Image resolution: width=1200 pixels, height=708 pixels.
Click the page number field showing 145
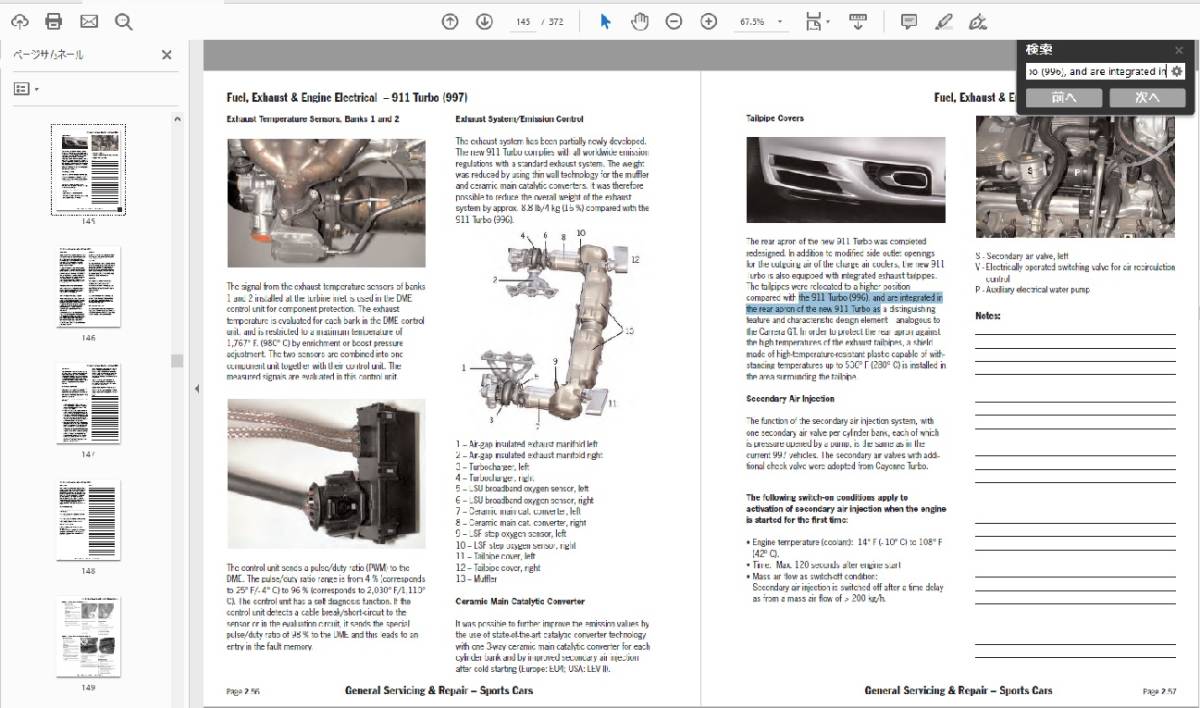[521, 21]
